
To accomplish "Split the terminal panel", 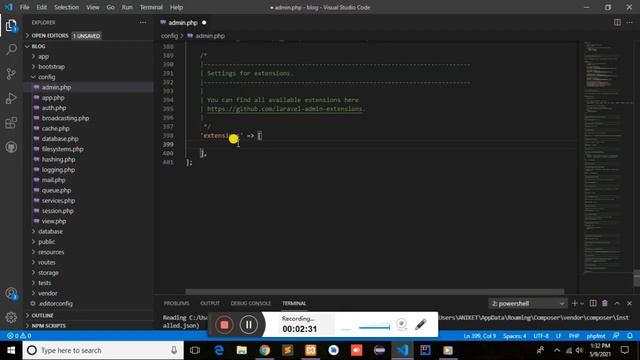I will click(593, 303).
